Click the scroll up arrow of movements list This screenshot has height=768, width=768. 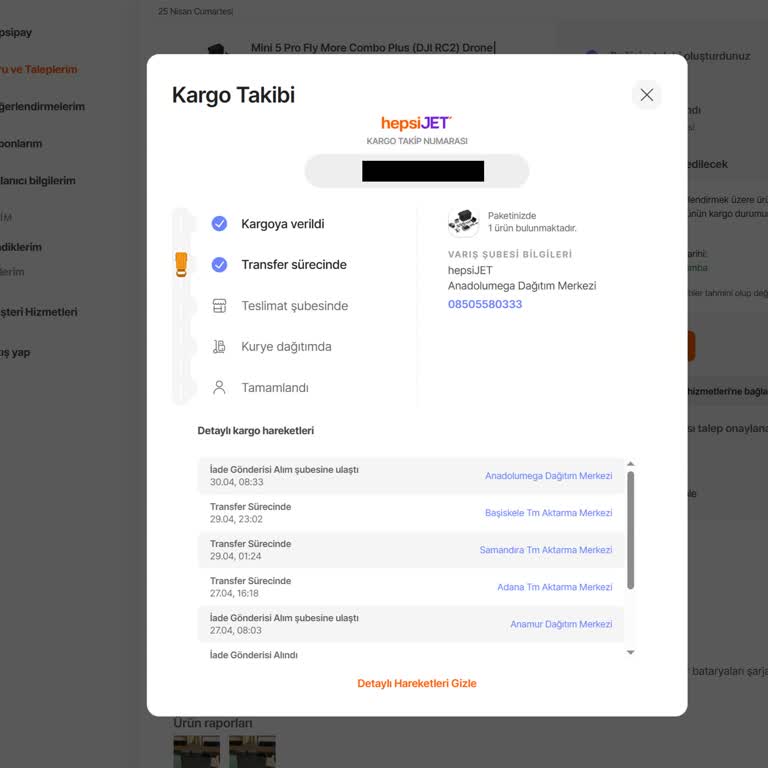pos(631,463)
